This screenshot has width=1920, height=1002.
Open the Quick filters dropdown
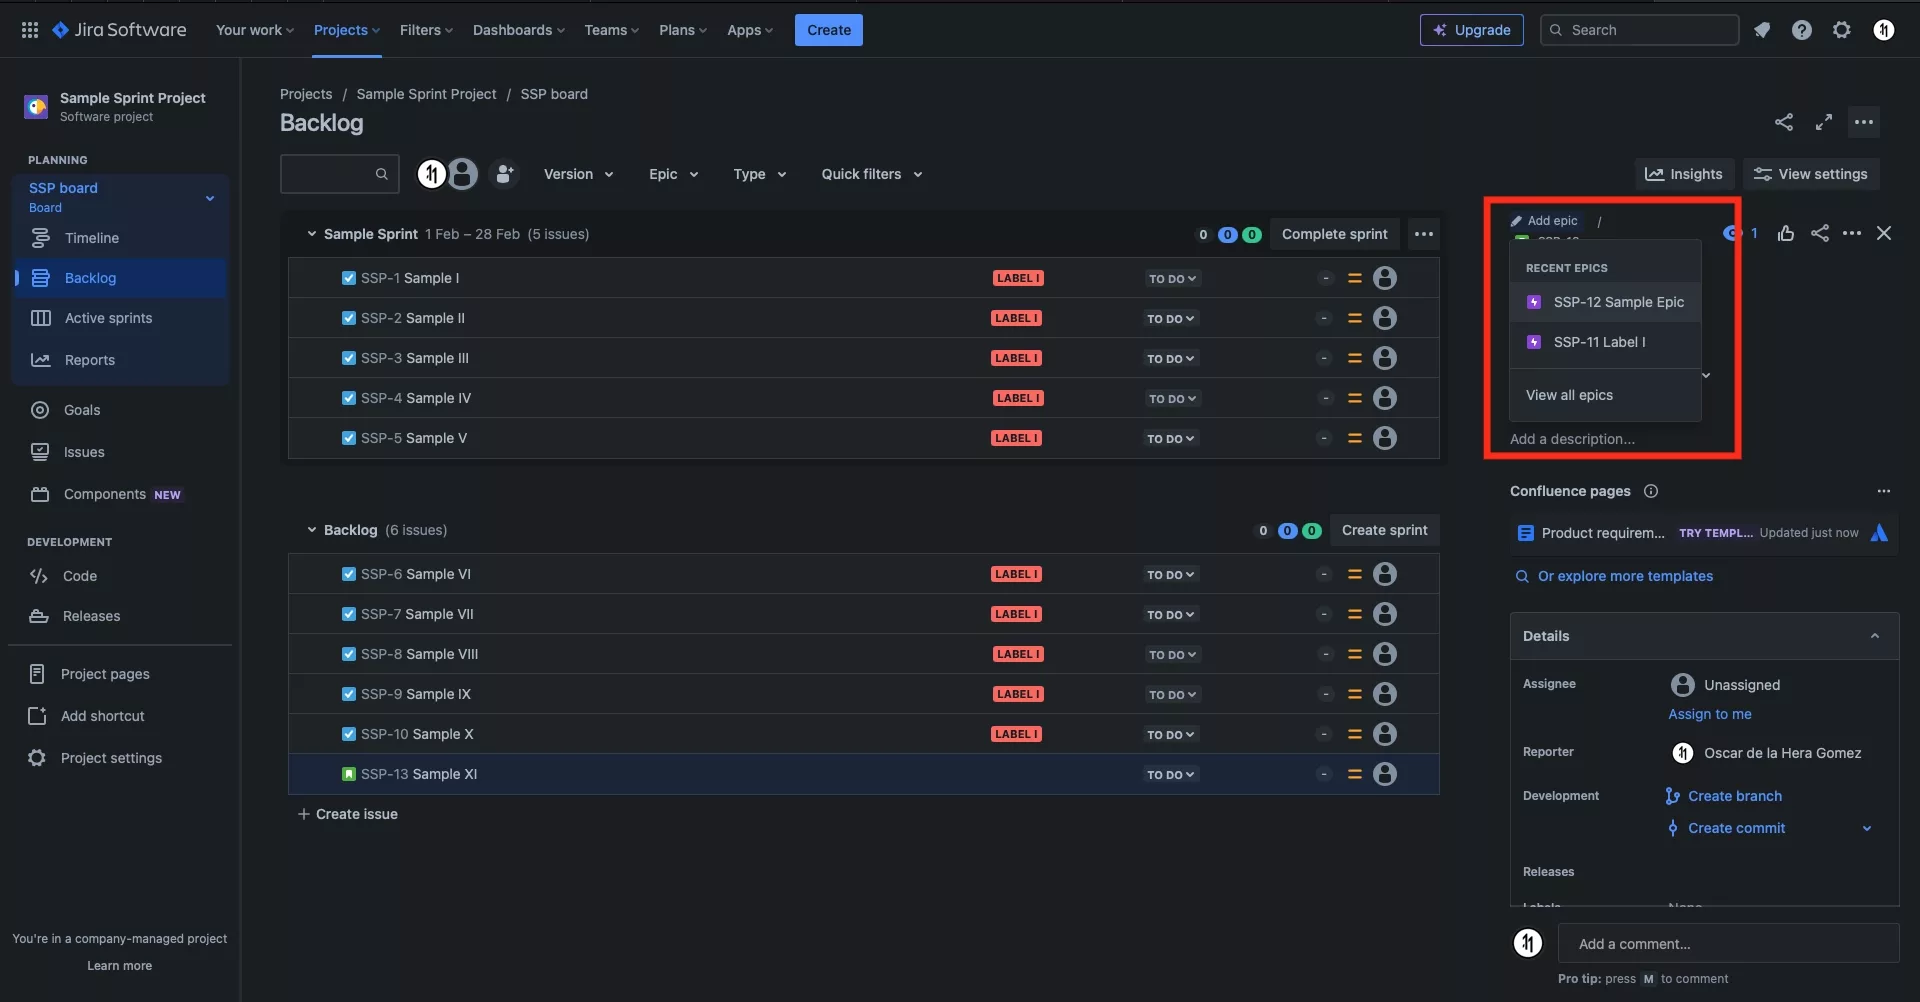[x=871, y=174]
